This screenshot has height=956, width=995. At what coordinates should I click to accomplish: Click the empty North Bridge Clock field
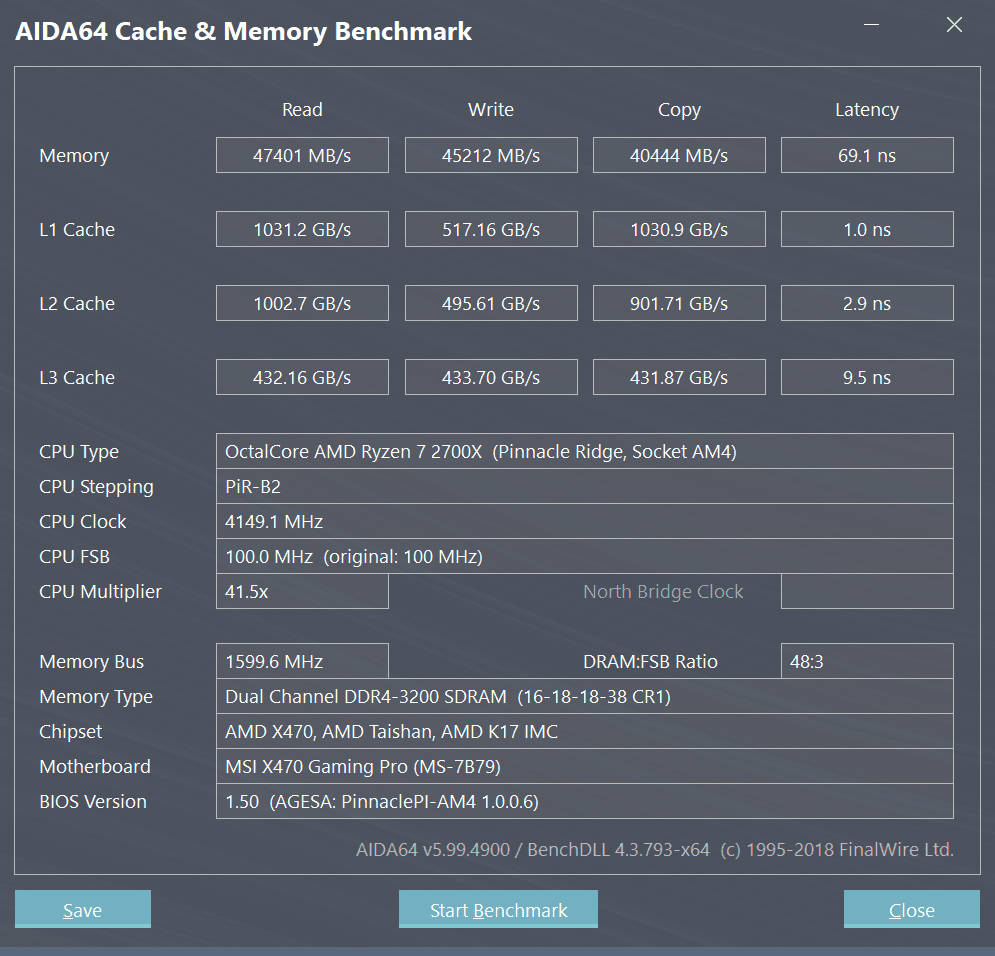(867, 592)
